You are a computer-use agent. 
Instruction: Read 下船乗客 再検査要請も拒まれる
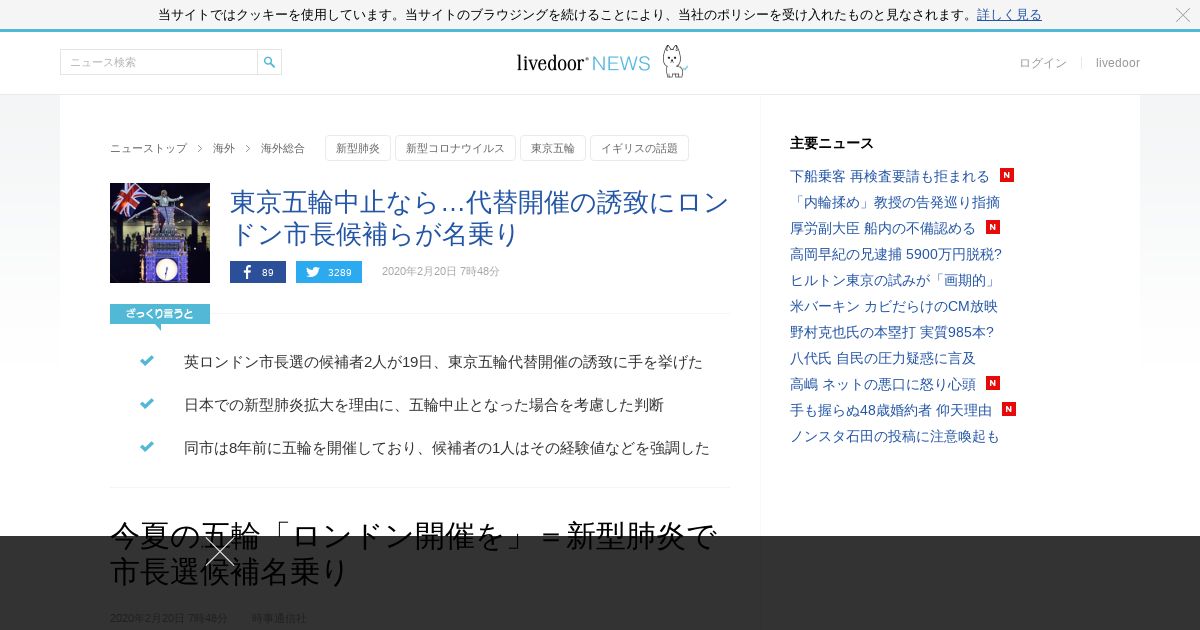coord(890,176)
